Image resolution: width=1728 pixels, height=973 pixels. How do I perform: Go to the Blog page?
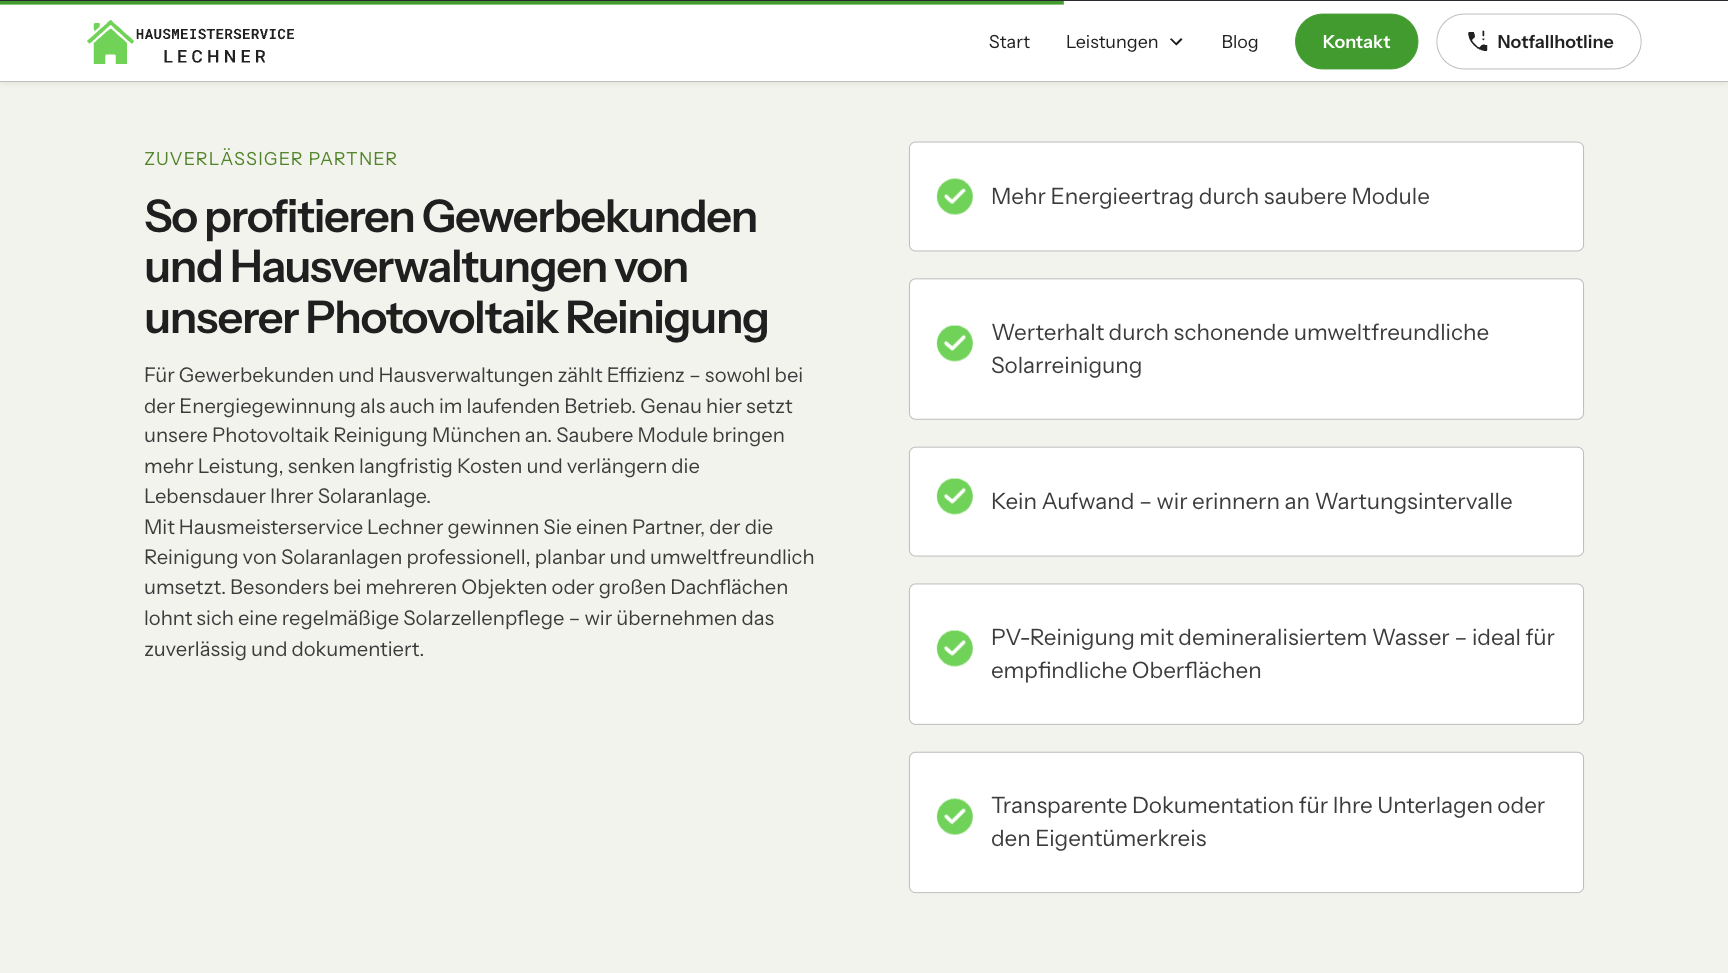[1239, 42]
